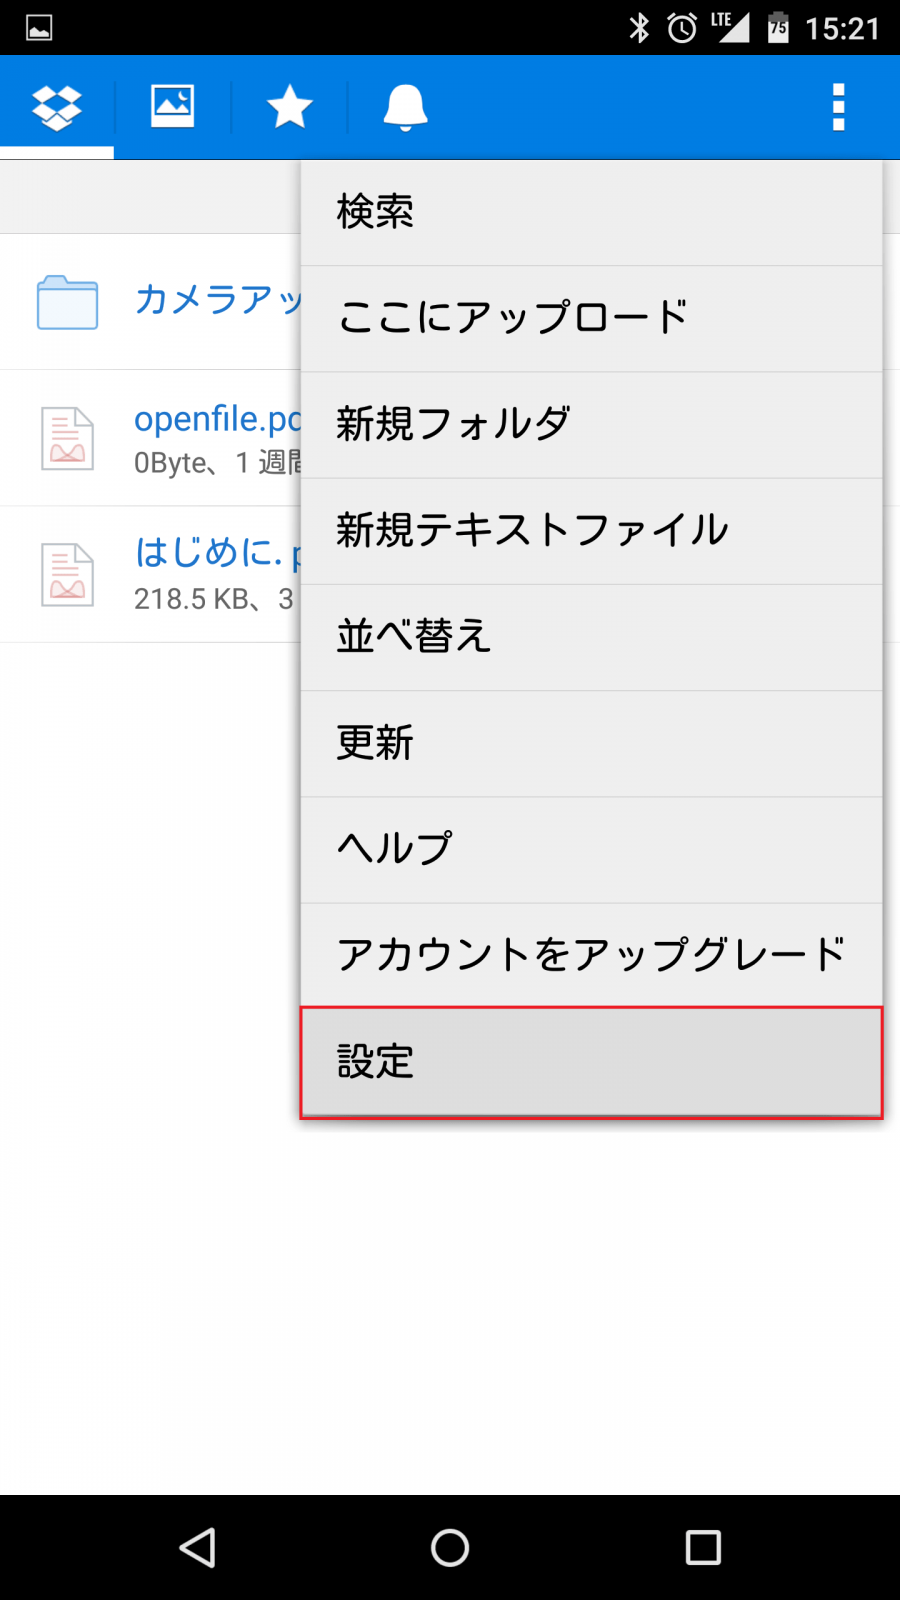Open the notifications bell icon
This screenshot has width=900, height=1600.
[x=405, y=106]
